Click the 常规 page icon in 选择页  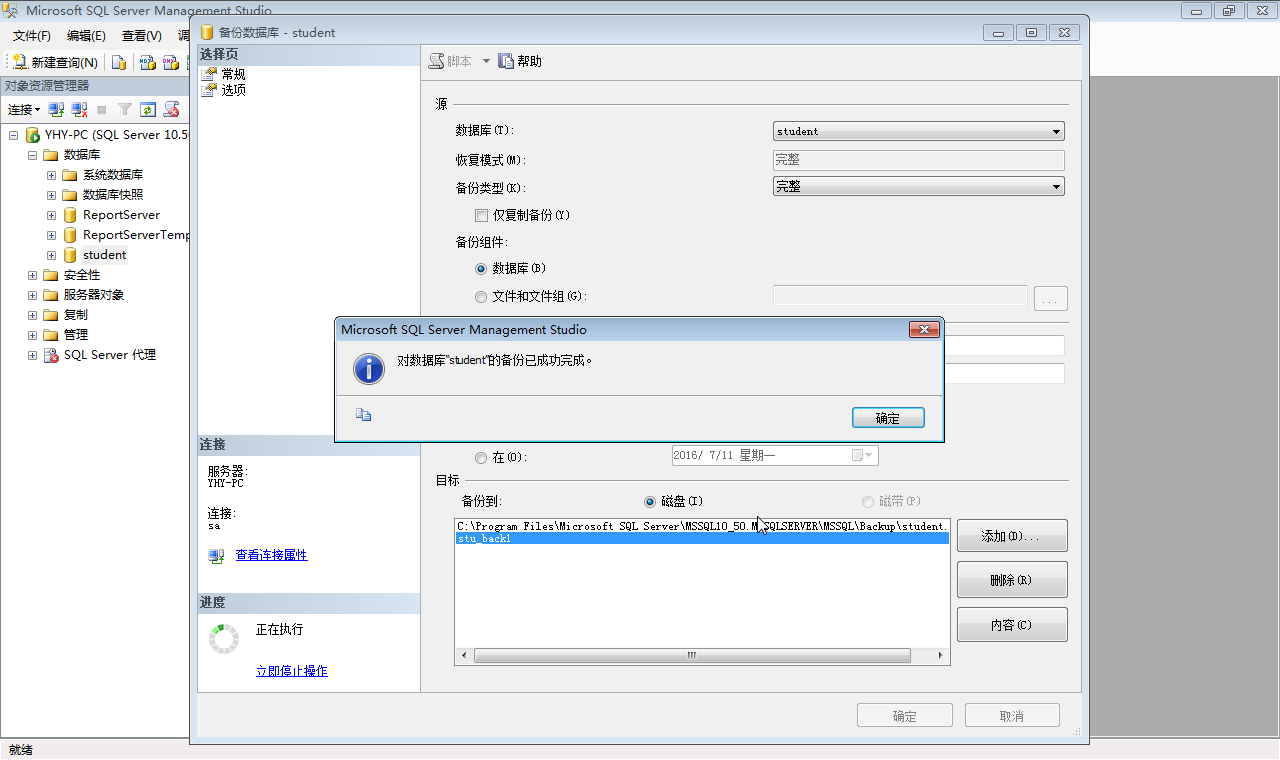coord(209,75)
